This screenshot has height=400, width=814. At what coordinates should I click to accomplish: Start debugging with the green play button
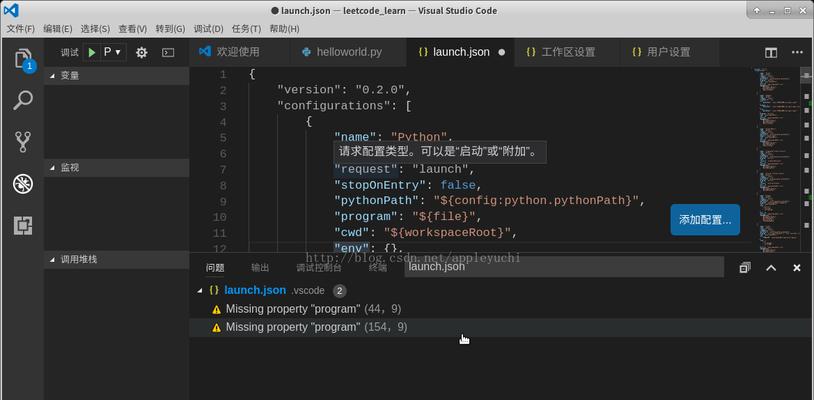coord(92,52)
